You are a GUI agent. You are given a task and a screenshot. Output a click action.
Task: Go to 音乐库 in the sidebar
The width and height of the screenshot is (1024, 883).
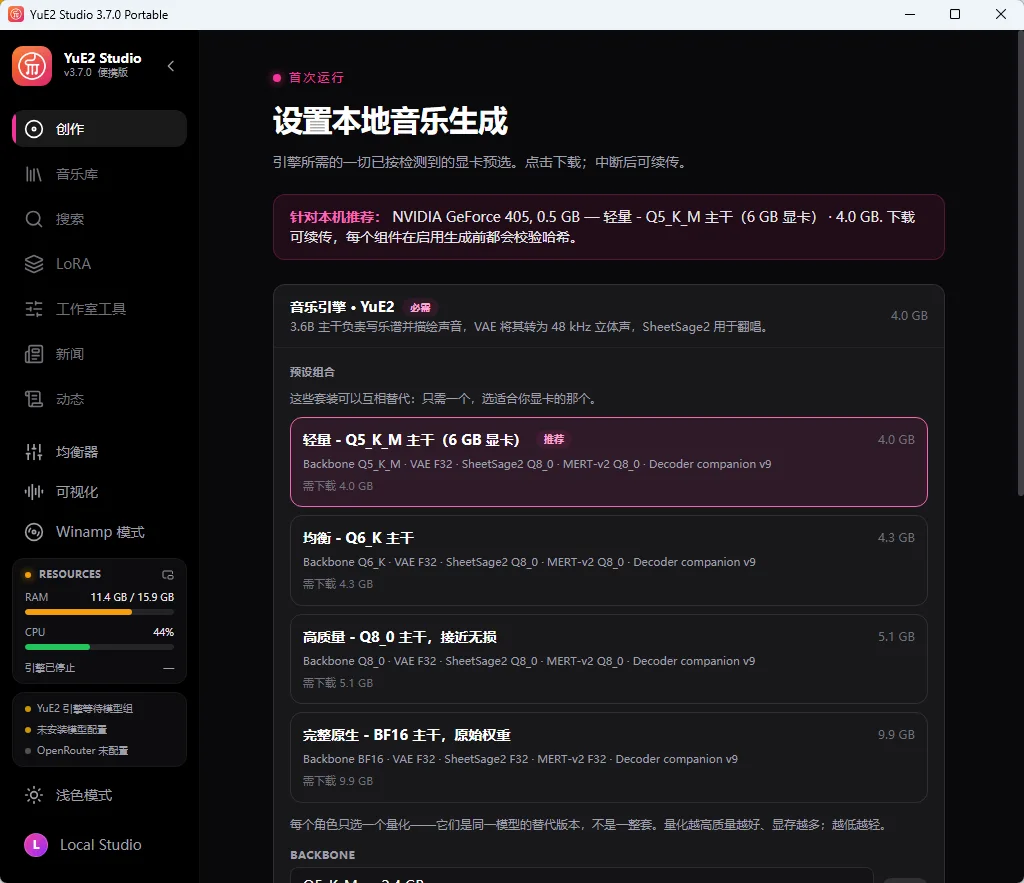[99, 174]
